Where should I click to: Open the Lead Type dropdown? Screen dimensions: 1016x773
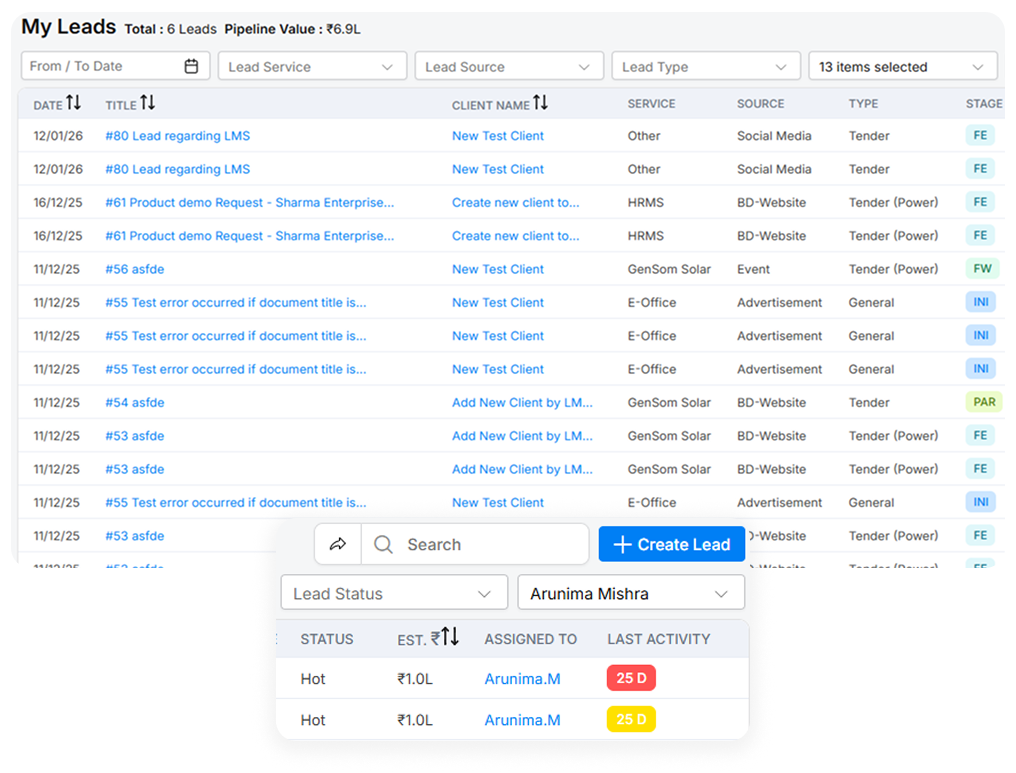[706, 65]
